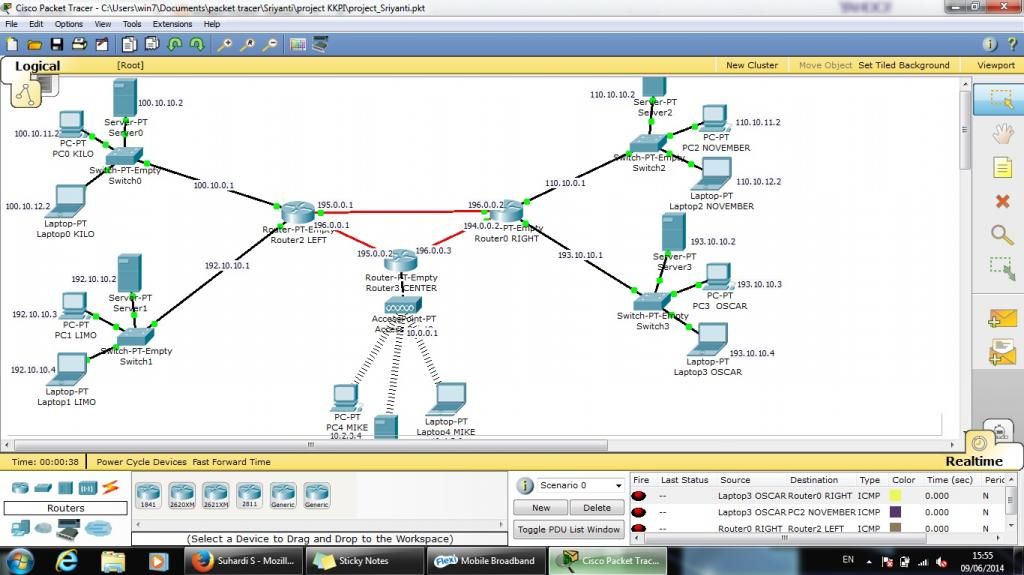This screenshot has width=1024, height=575.
Task: Select the Delete tool red X
Action: 1001,201
